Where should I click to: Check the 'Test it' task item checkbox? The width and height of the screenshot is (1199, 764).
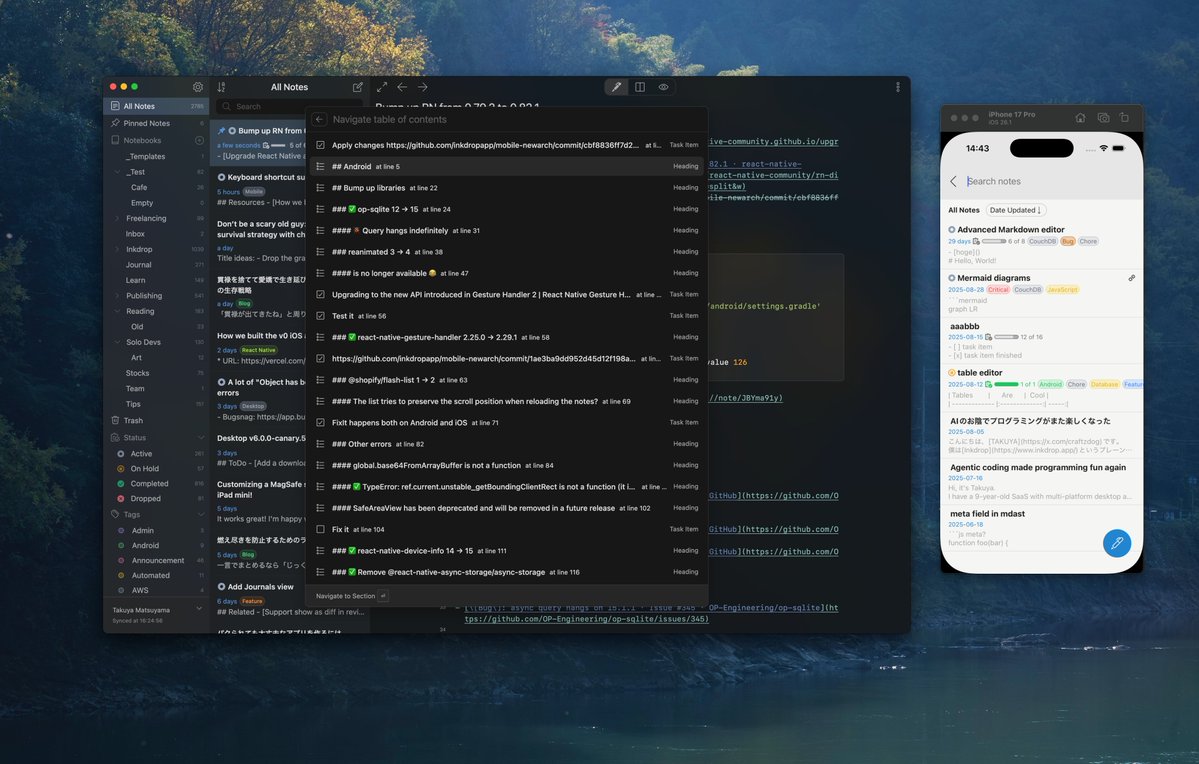[320, 315]
